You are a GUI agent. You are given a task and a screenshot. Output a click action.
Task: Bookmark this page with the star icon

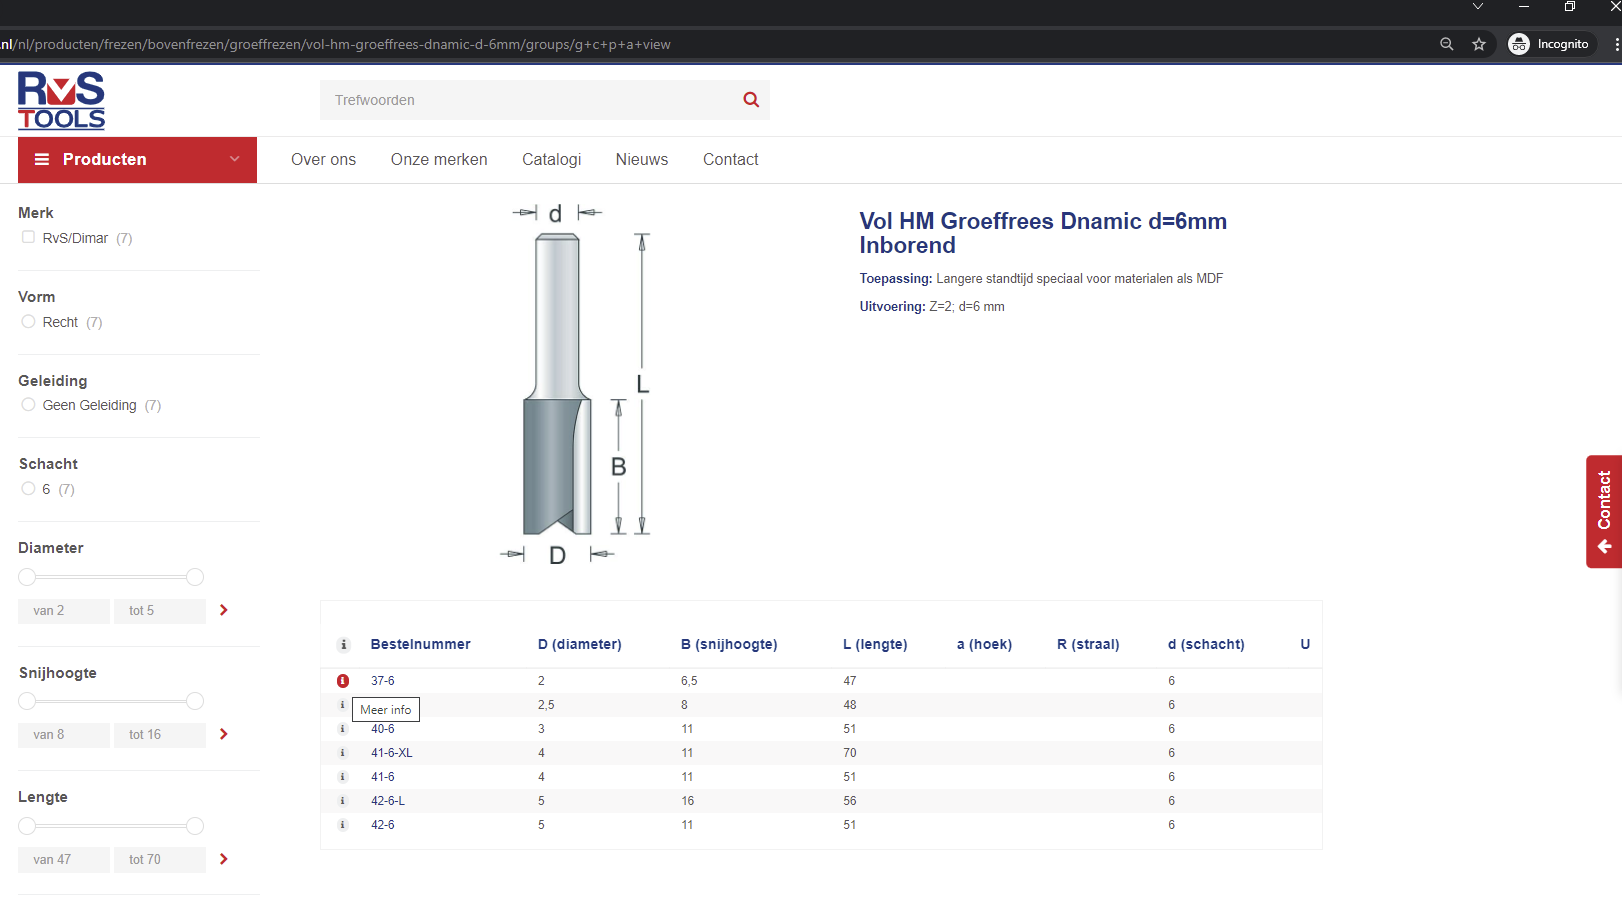click(x=1479, y=44)
